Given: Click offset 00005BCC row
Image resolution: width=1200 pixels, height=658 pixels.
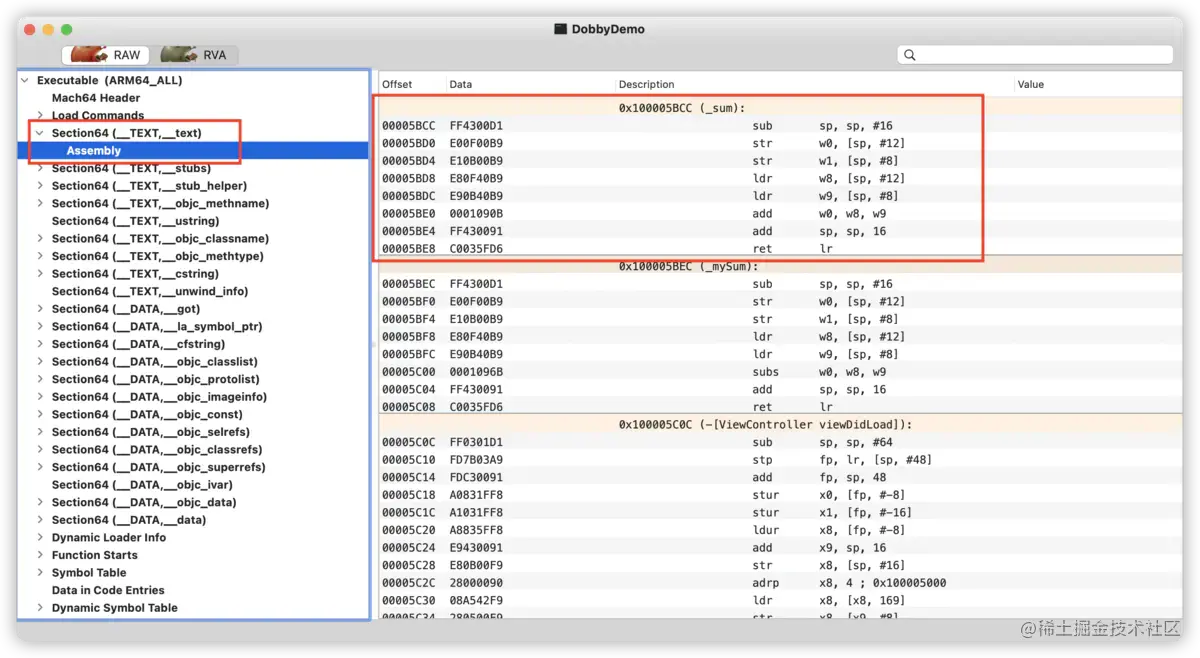Looking at the screenshot, I should (779, 126).
